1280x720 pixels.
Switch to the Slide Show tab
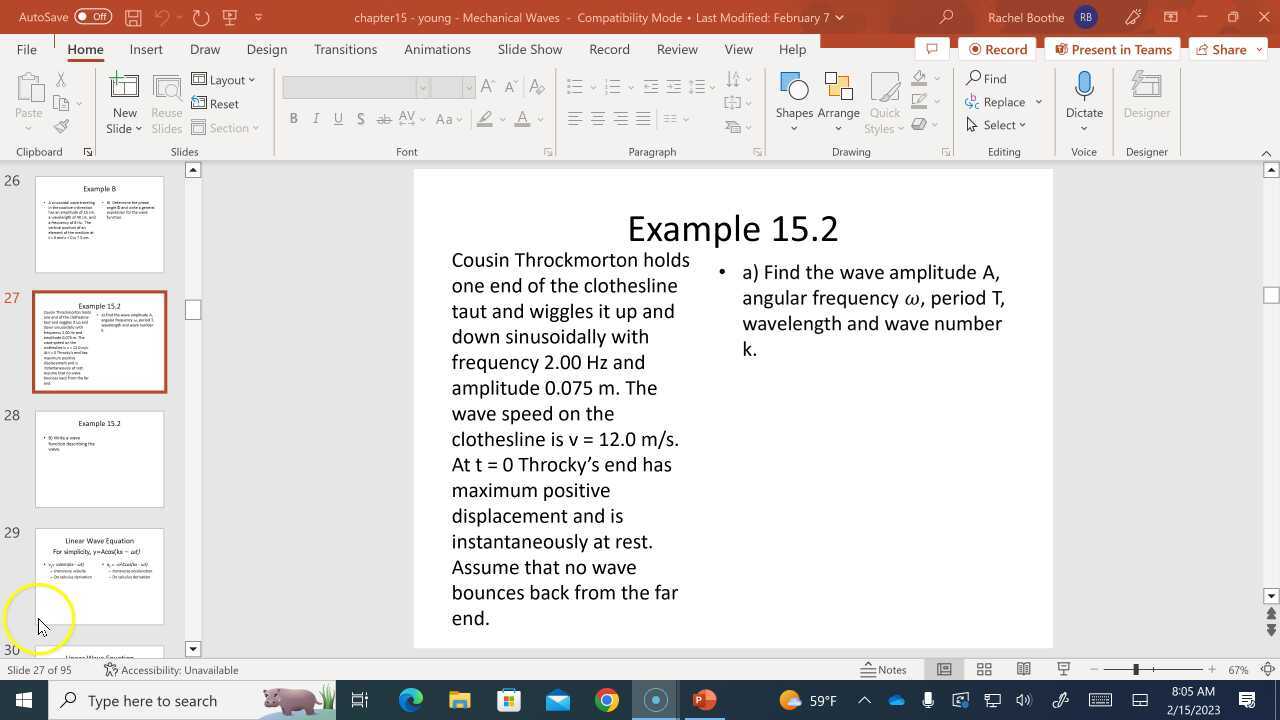coord(529,49)
